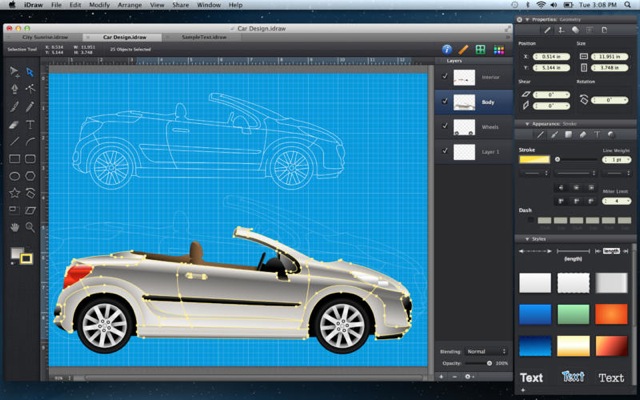This screenshot has height=400, width=640.
Task: Click the yellow Stroke color swatch
Action: click(534, 160)
